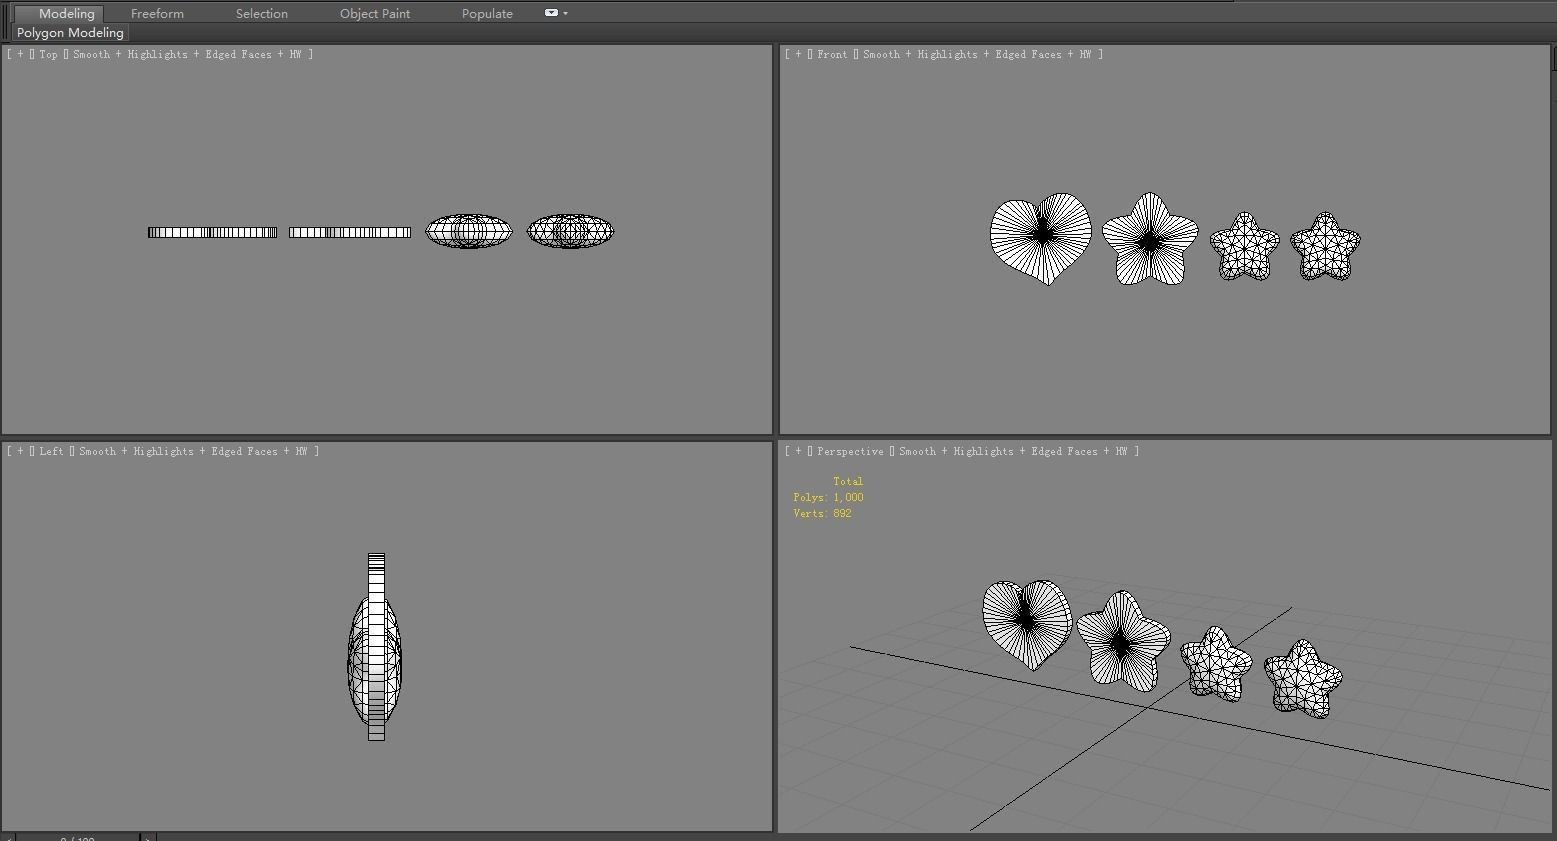Open the Left viewport point-of-view label menu

click(51, 451)
